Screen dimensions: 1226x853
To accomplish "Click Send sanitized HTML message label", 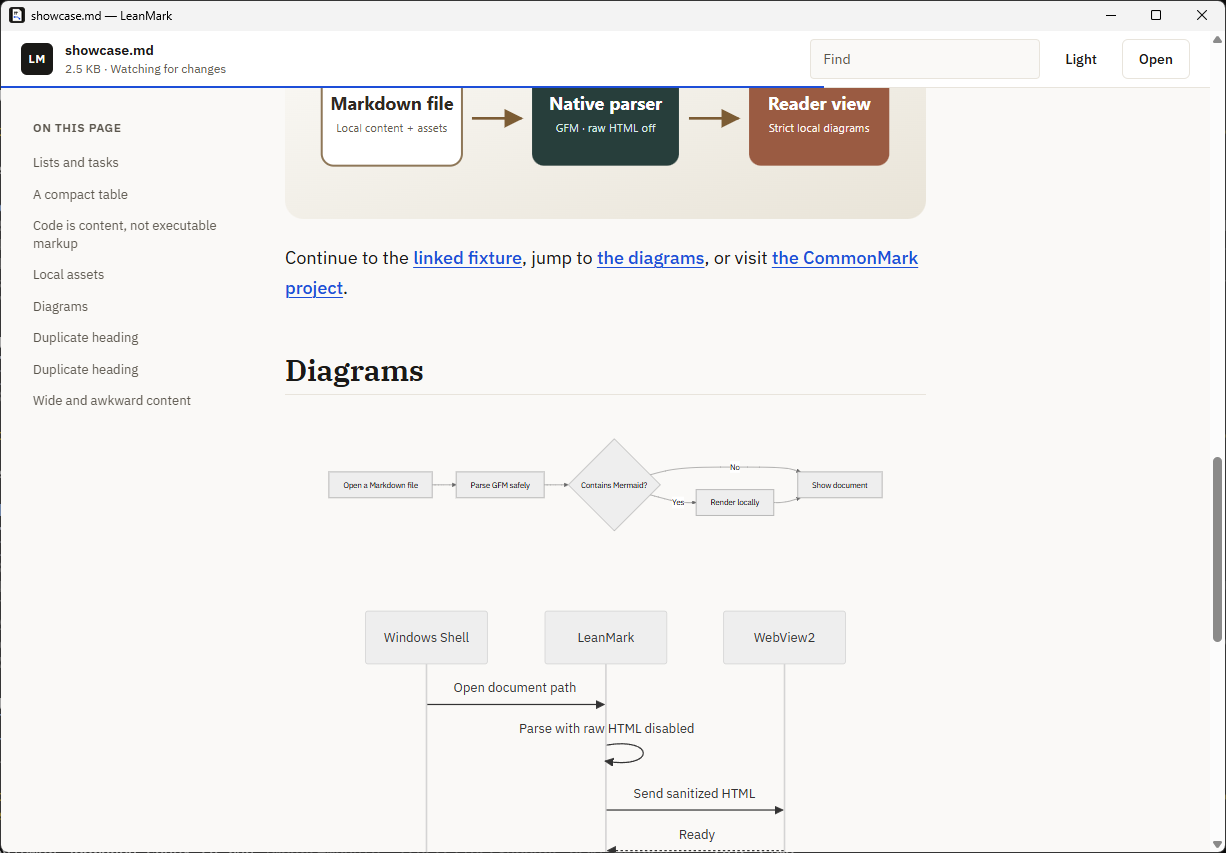I will (694, 793).
